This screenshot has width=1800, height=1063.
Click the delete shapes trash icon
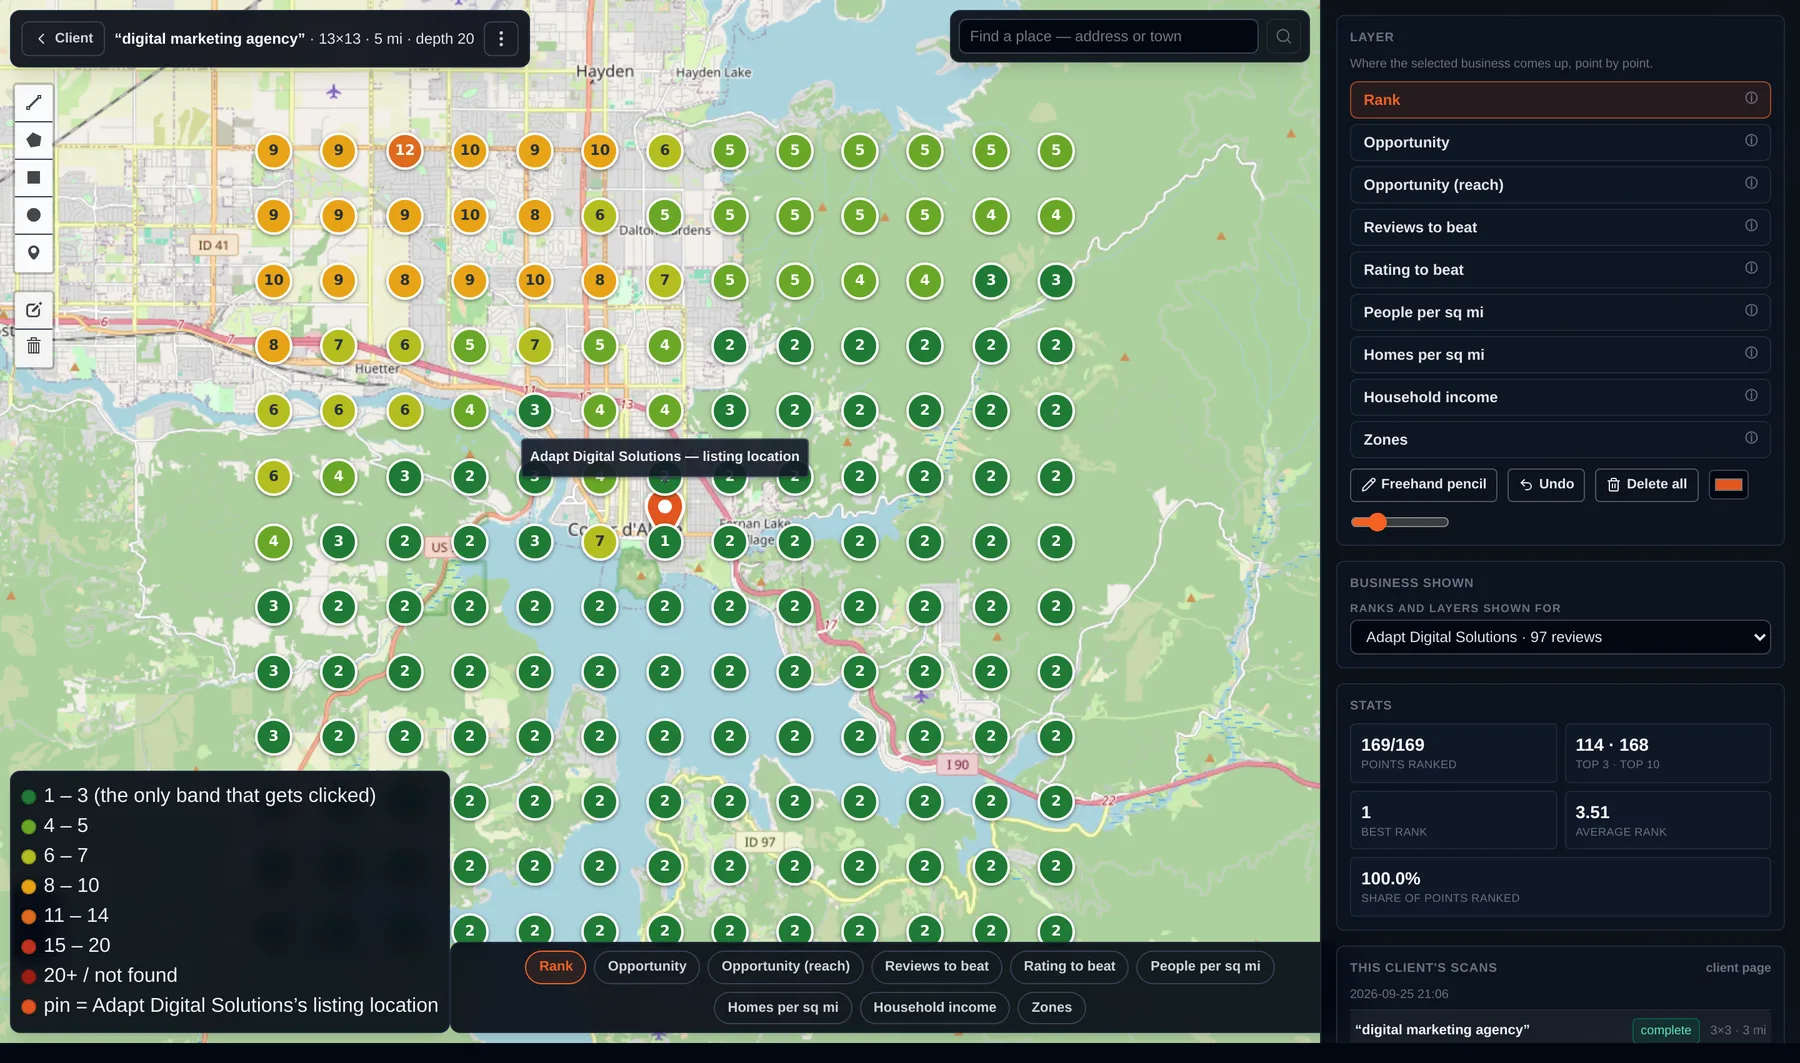33,346
